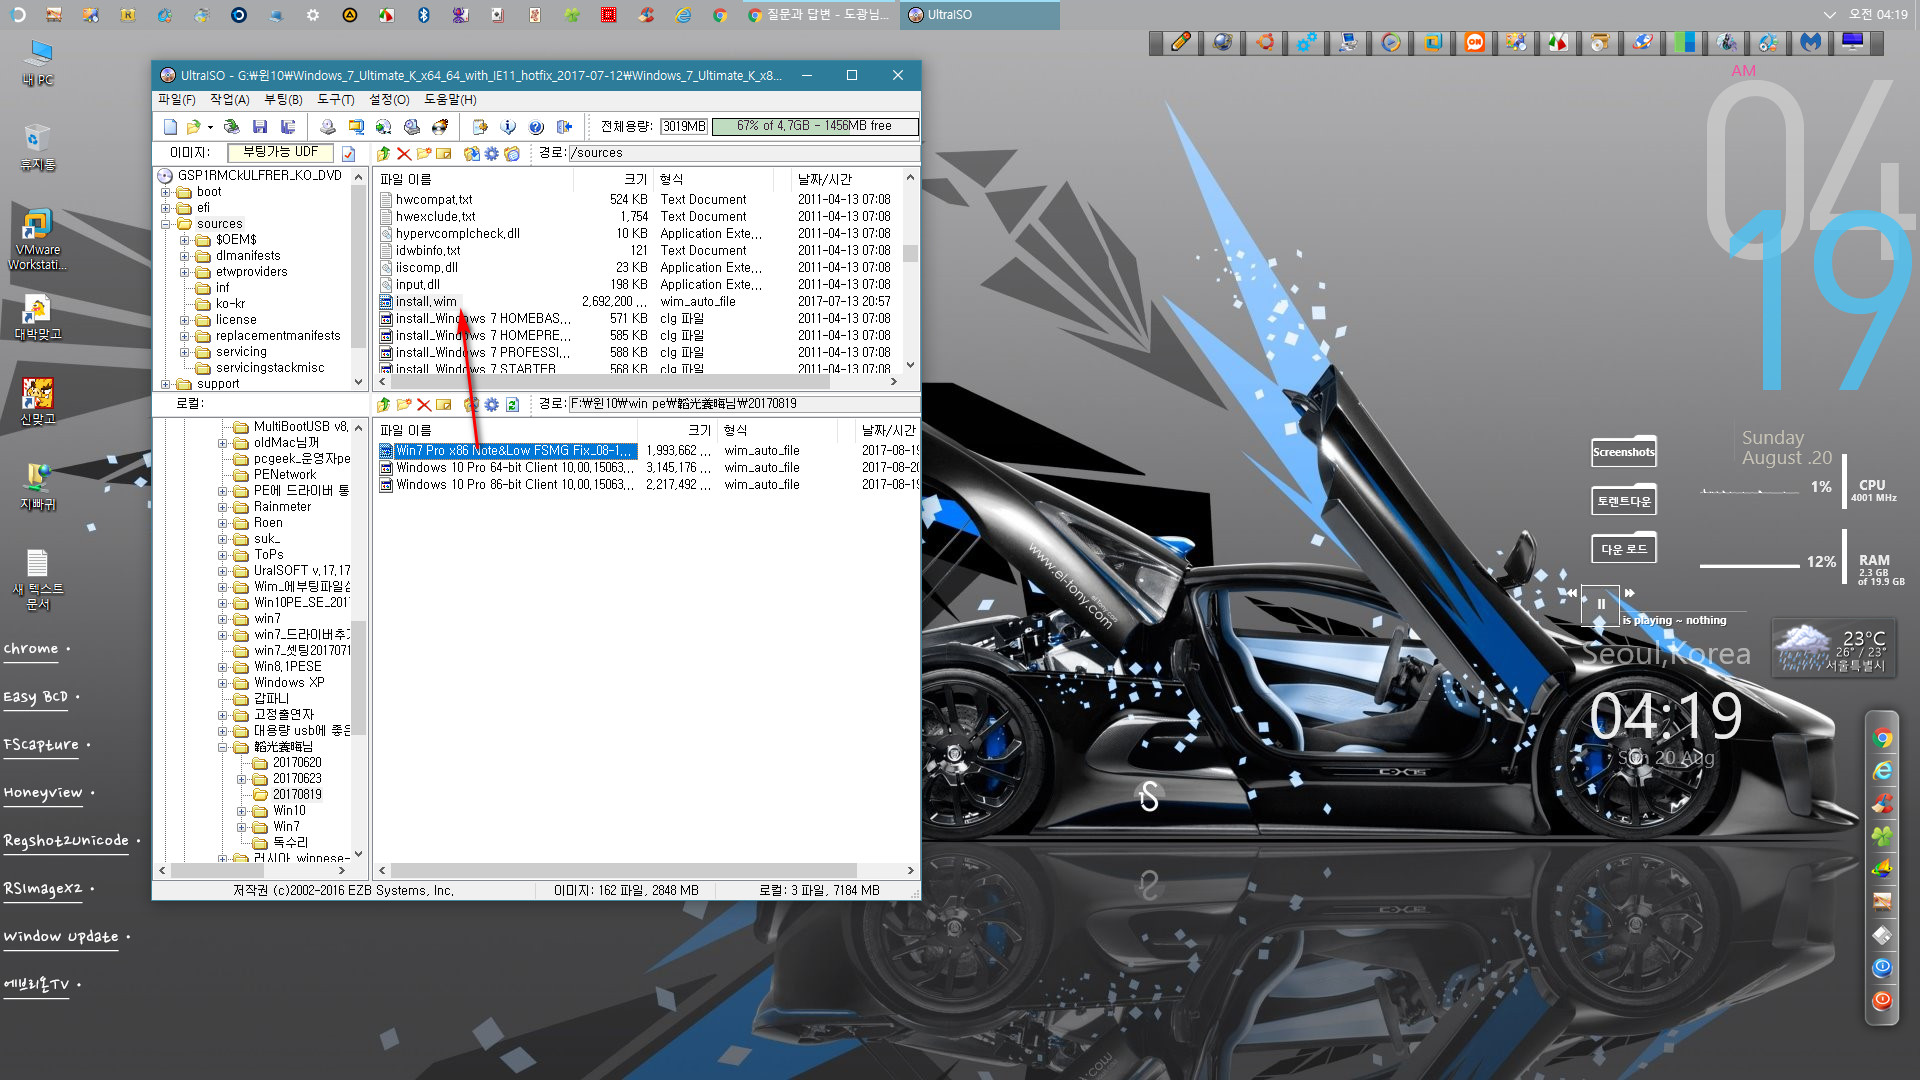Image resolution: width=1920 pixels, height=1080 pixels.
Task: Click the Screenshots folder widget on desktop
Action: (x=1623, y=452)
